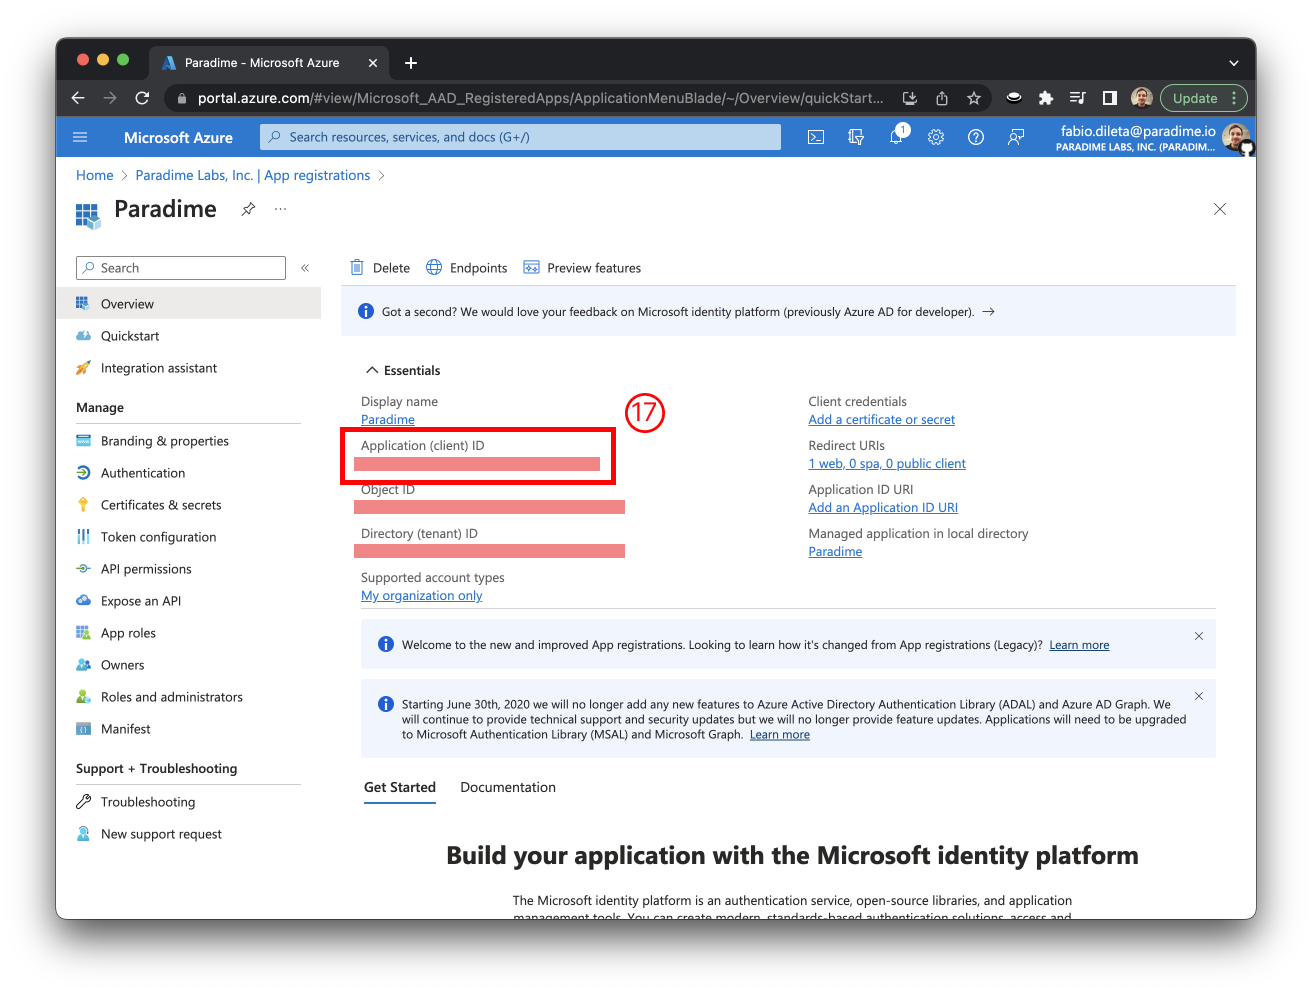Screen dimensions: 1312x993
Task: Collapse the Essentials section
Action: tap(372, 370)
